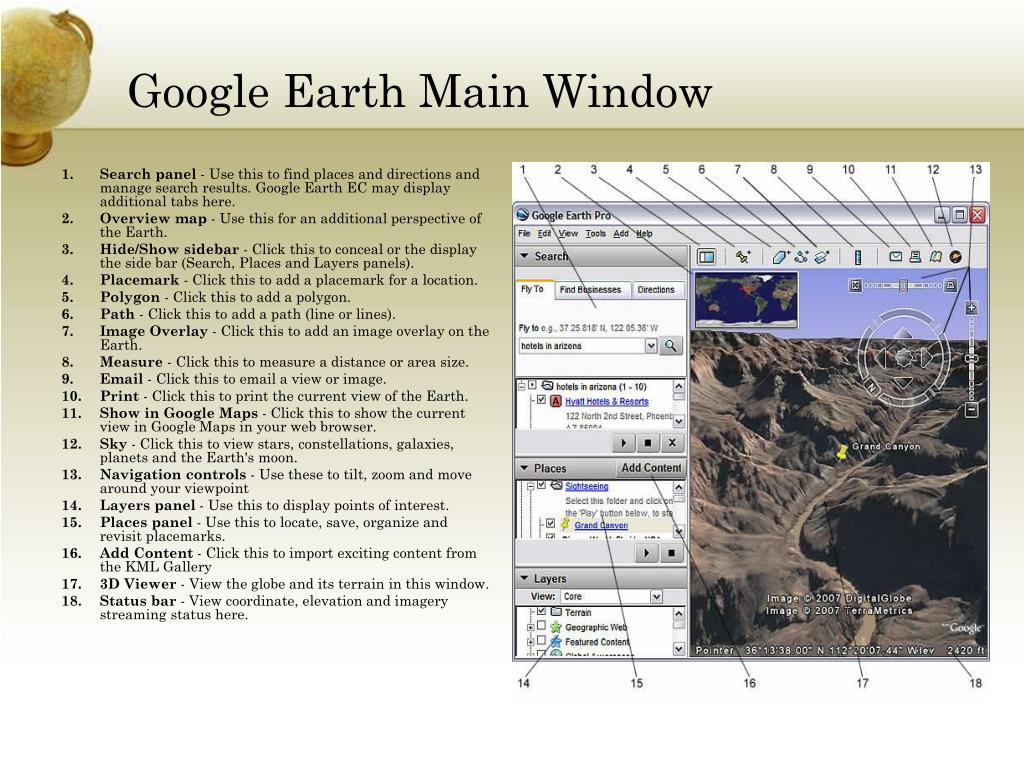Screen dimensions: 1024x768
Task: Click the tilt slider left end button
Action: coord(856,285)
